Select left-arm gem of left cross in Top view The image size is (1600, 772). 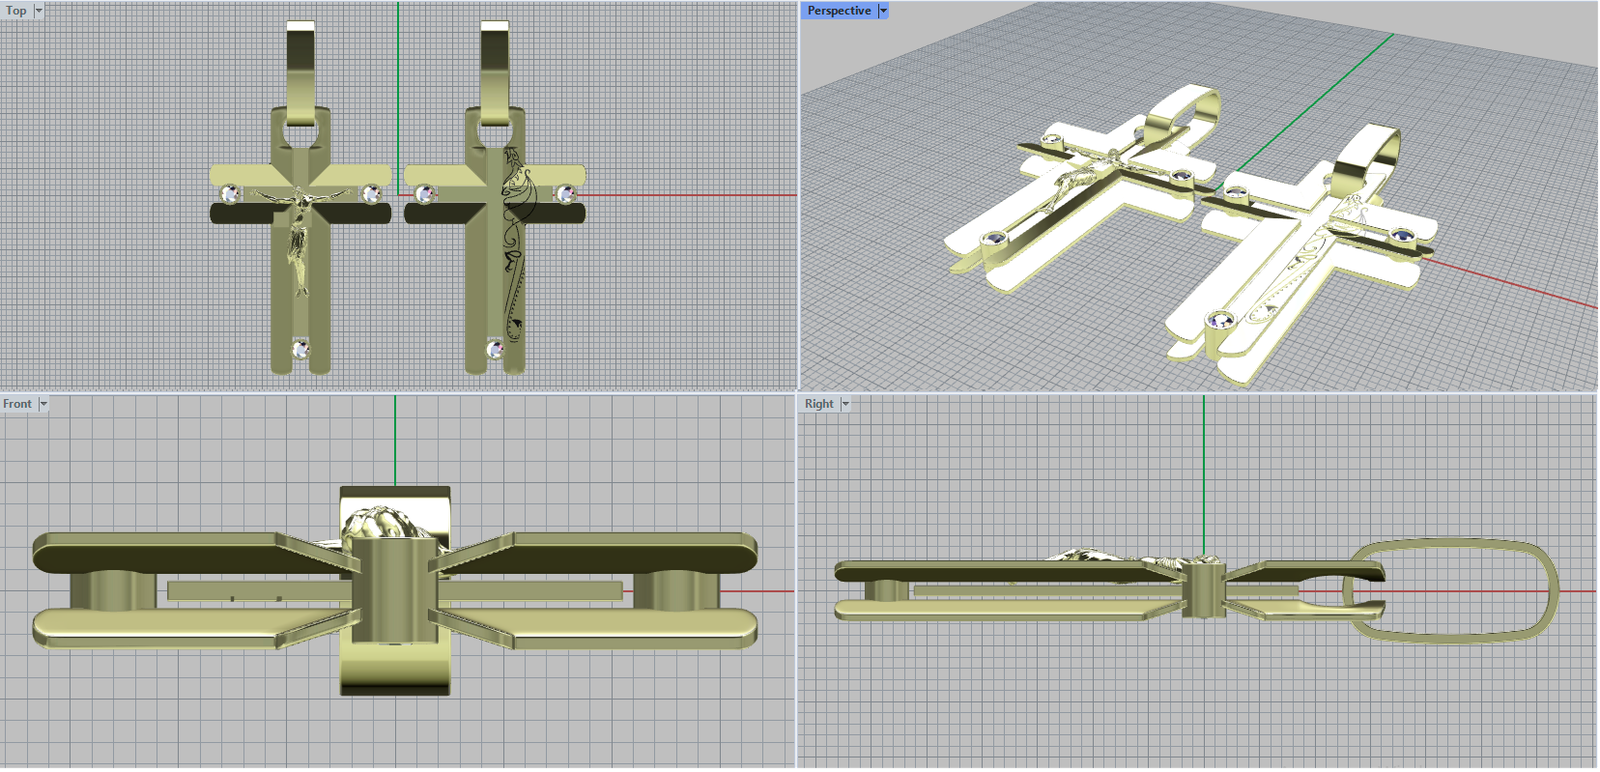coord(230,193)
